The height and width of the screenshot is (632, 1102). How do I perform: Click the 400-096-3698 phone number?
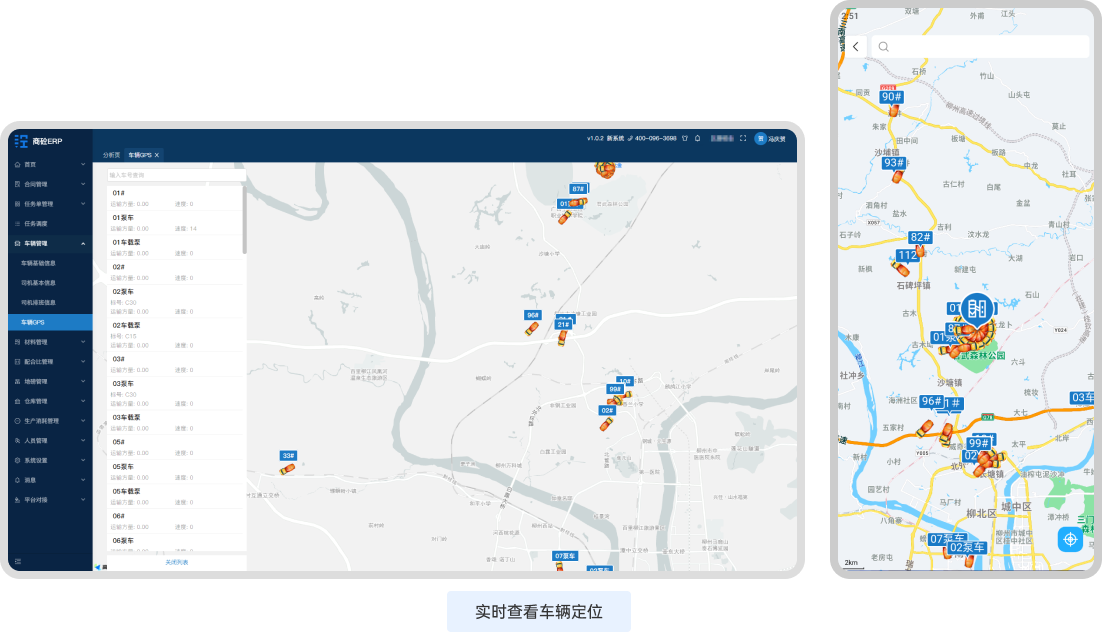[x=655, y=138]
